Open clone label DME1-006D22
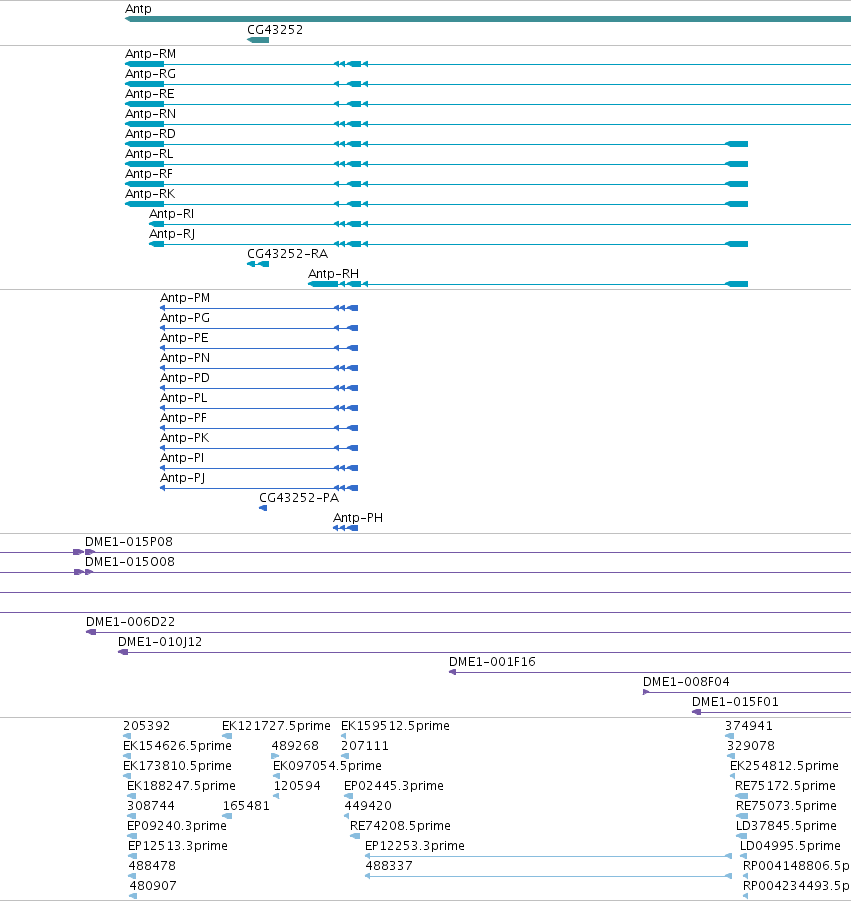The height and width of the screenshot is (901, 851). [x=130, y=622]
